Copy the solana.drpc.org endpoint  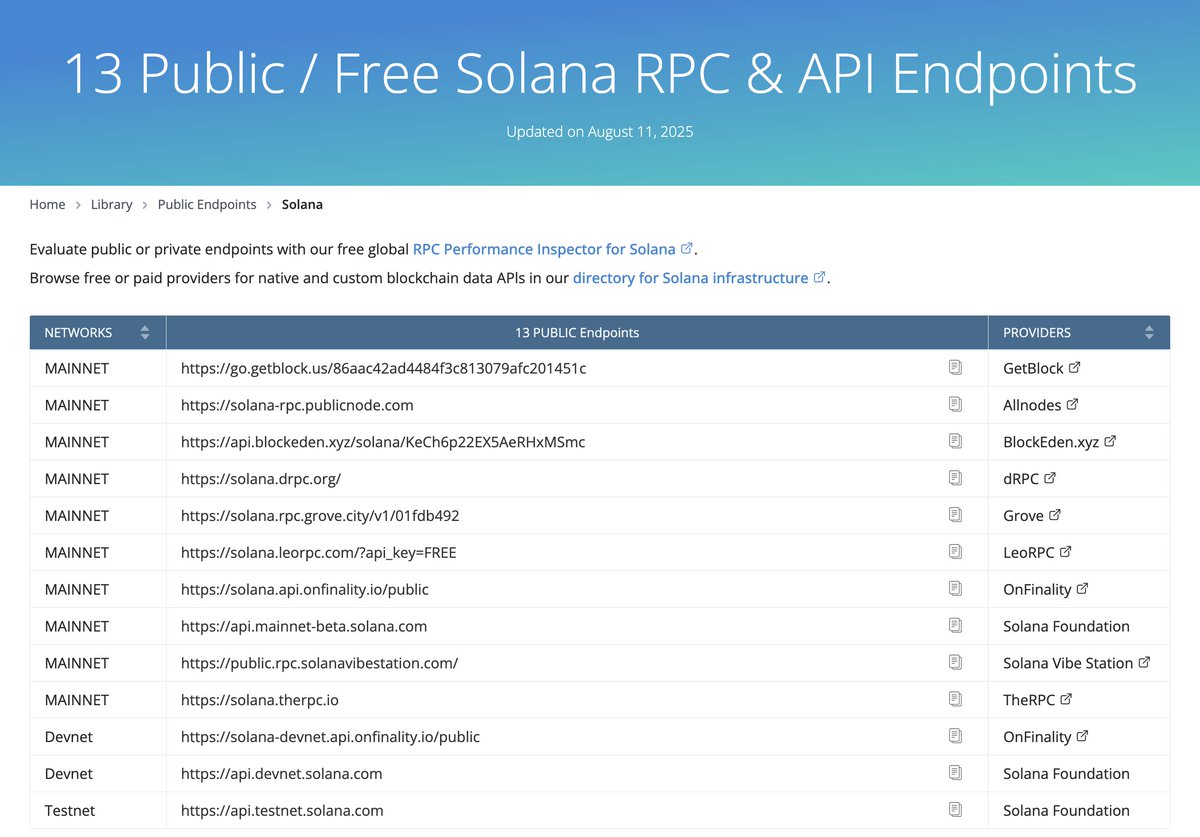point(955,478)
